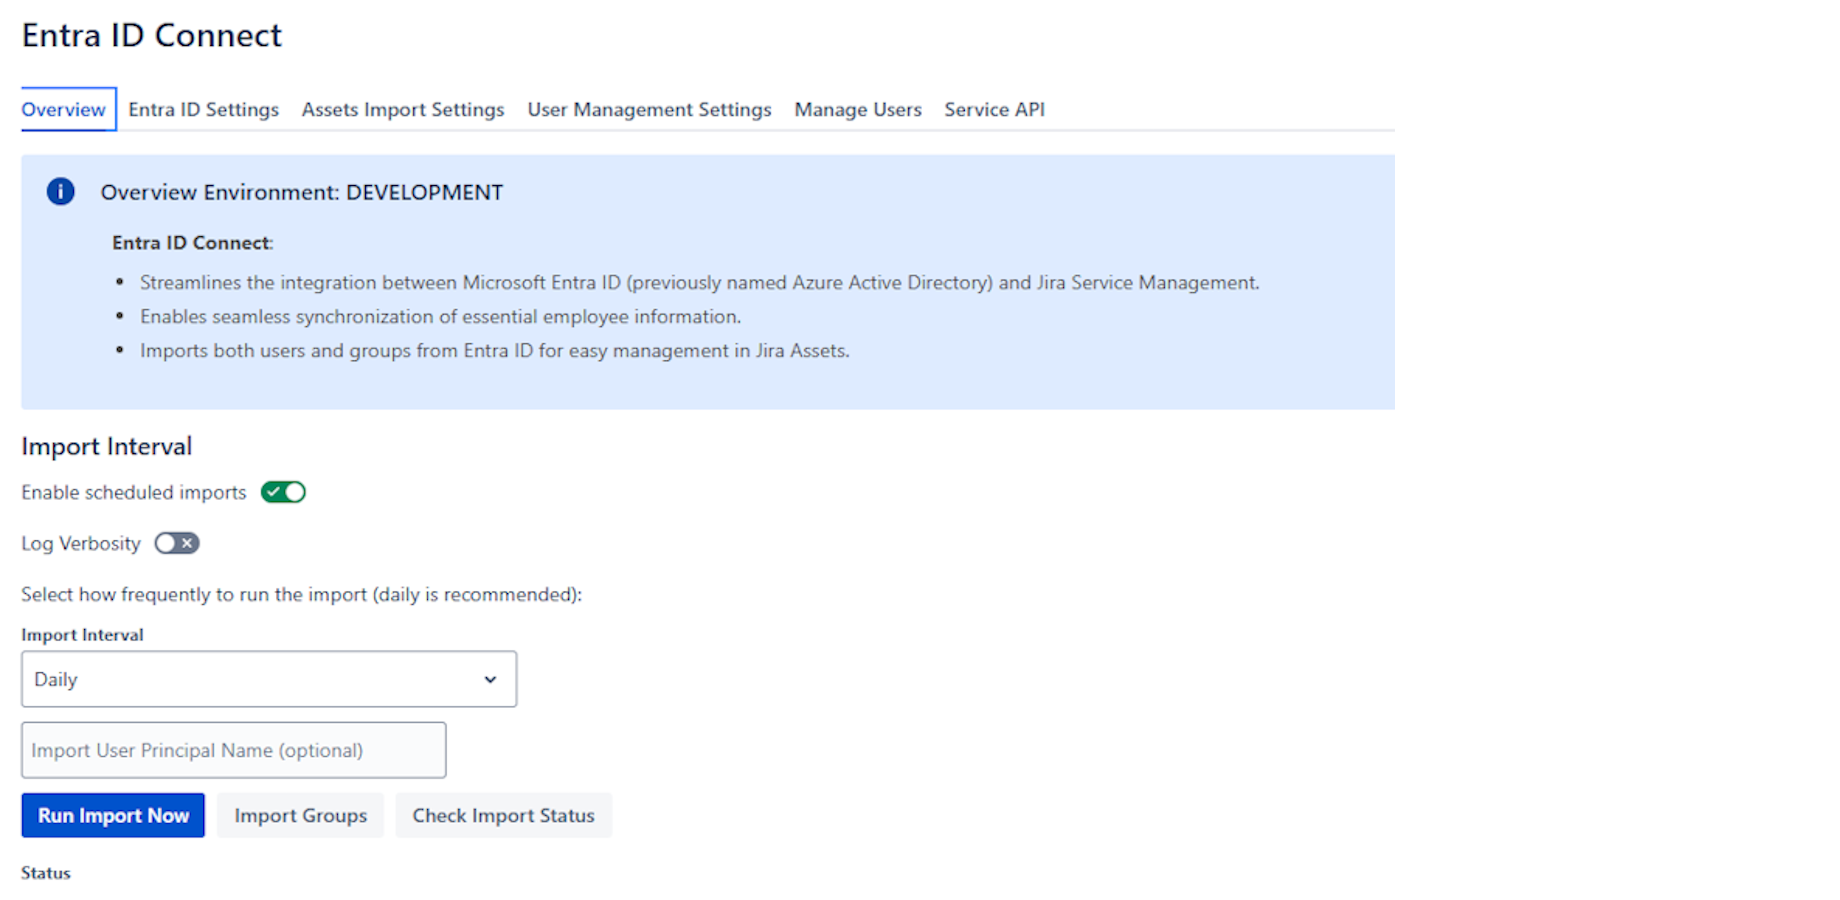1840x900 pixels.
Task: Focus the Import User Principal Name field
Action: [234, 750]
